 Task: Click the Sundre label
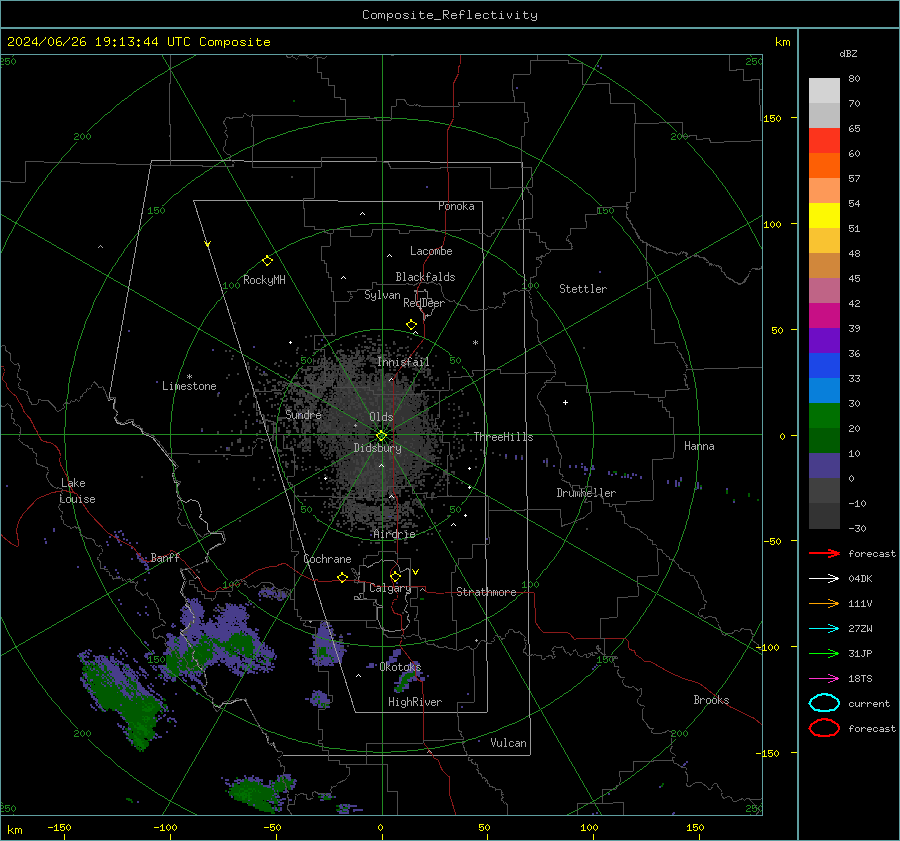click(x=303, y=414)
